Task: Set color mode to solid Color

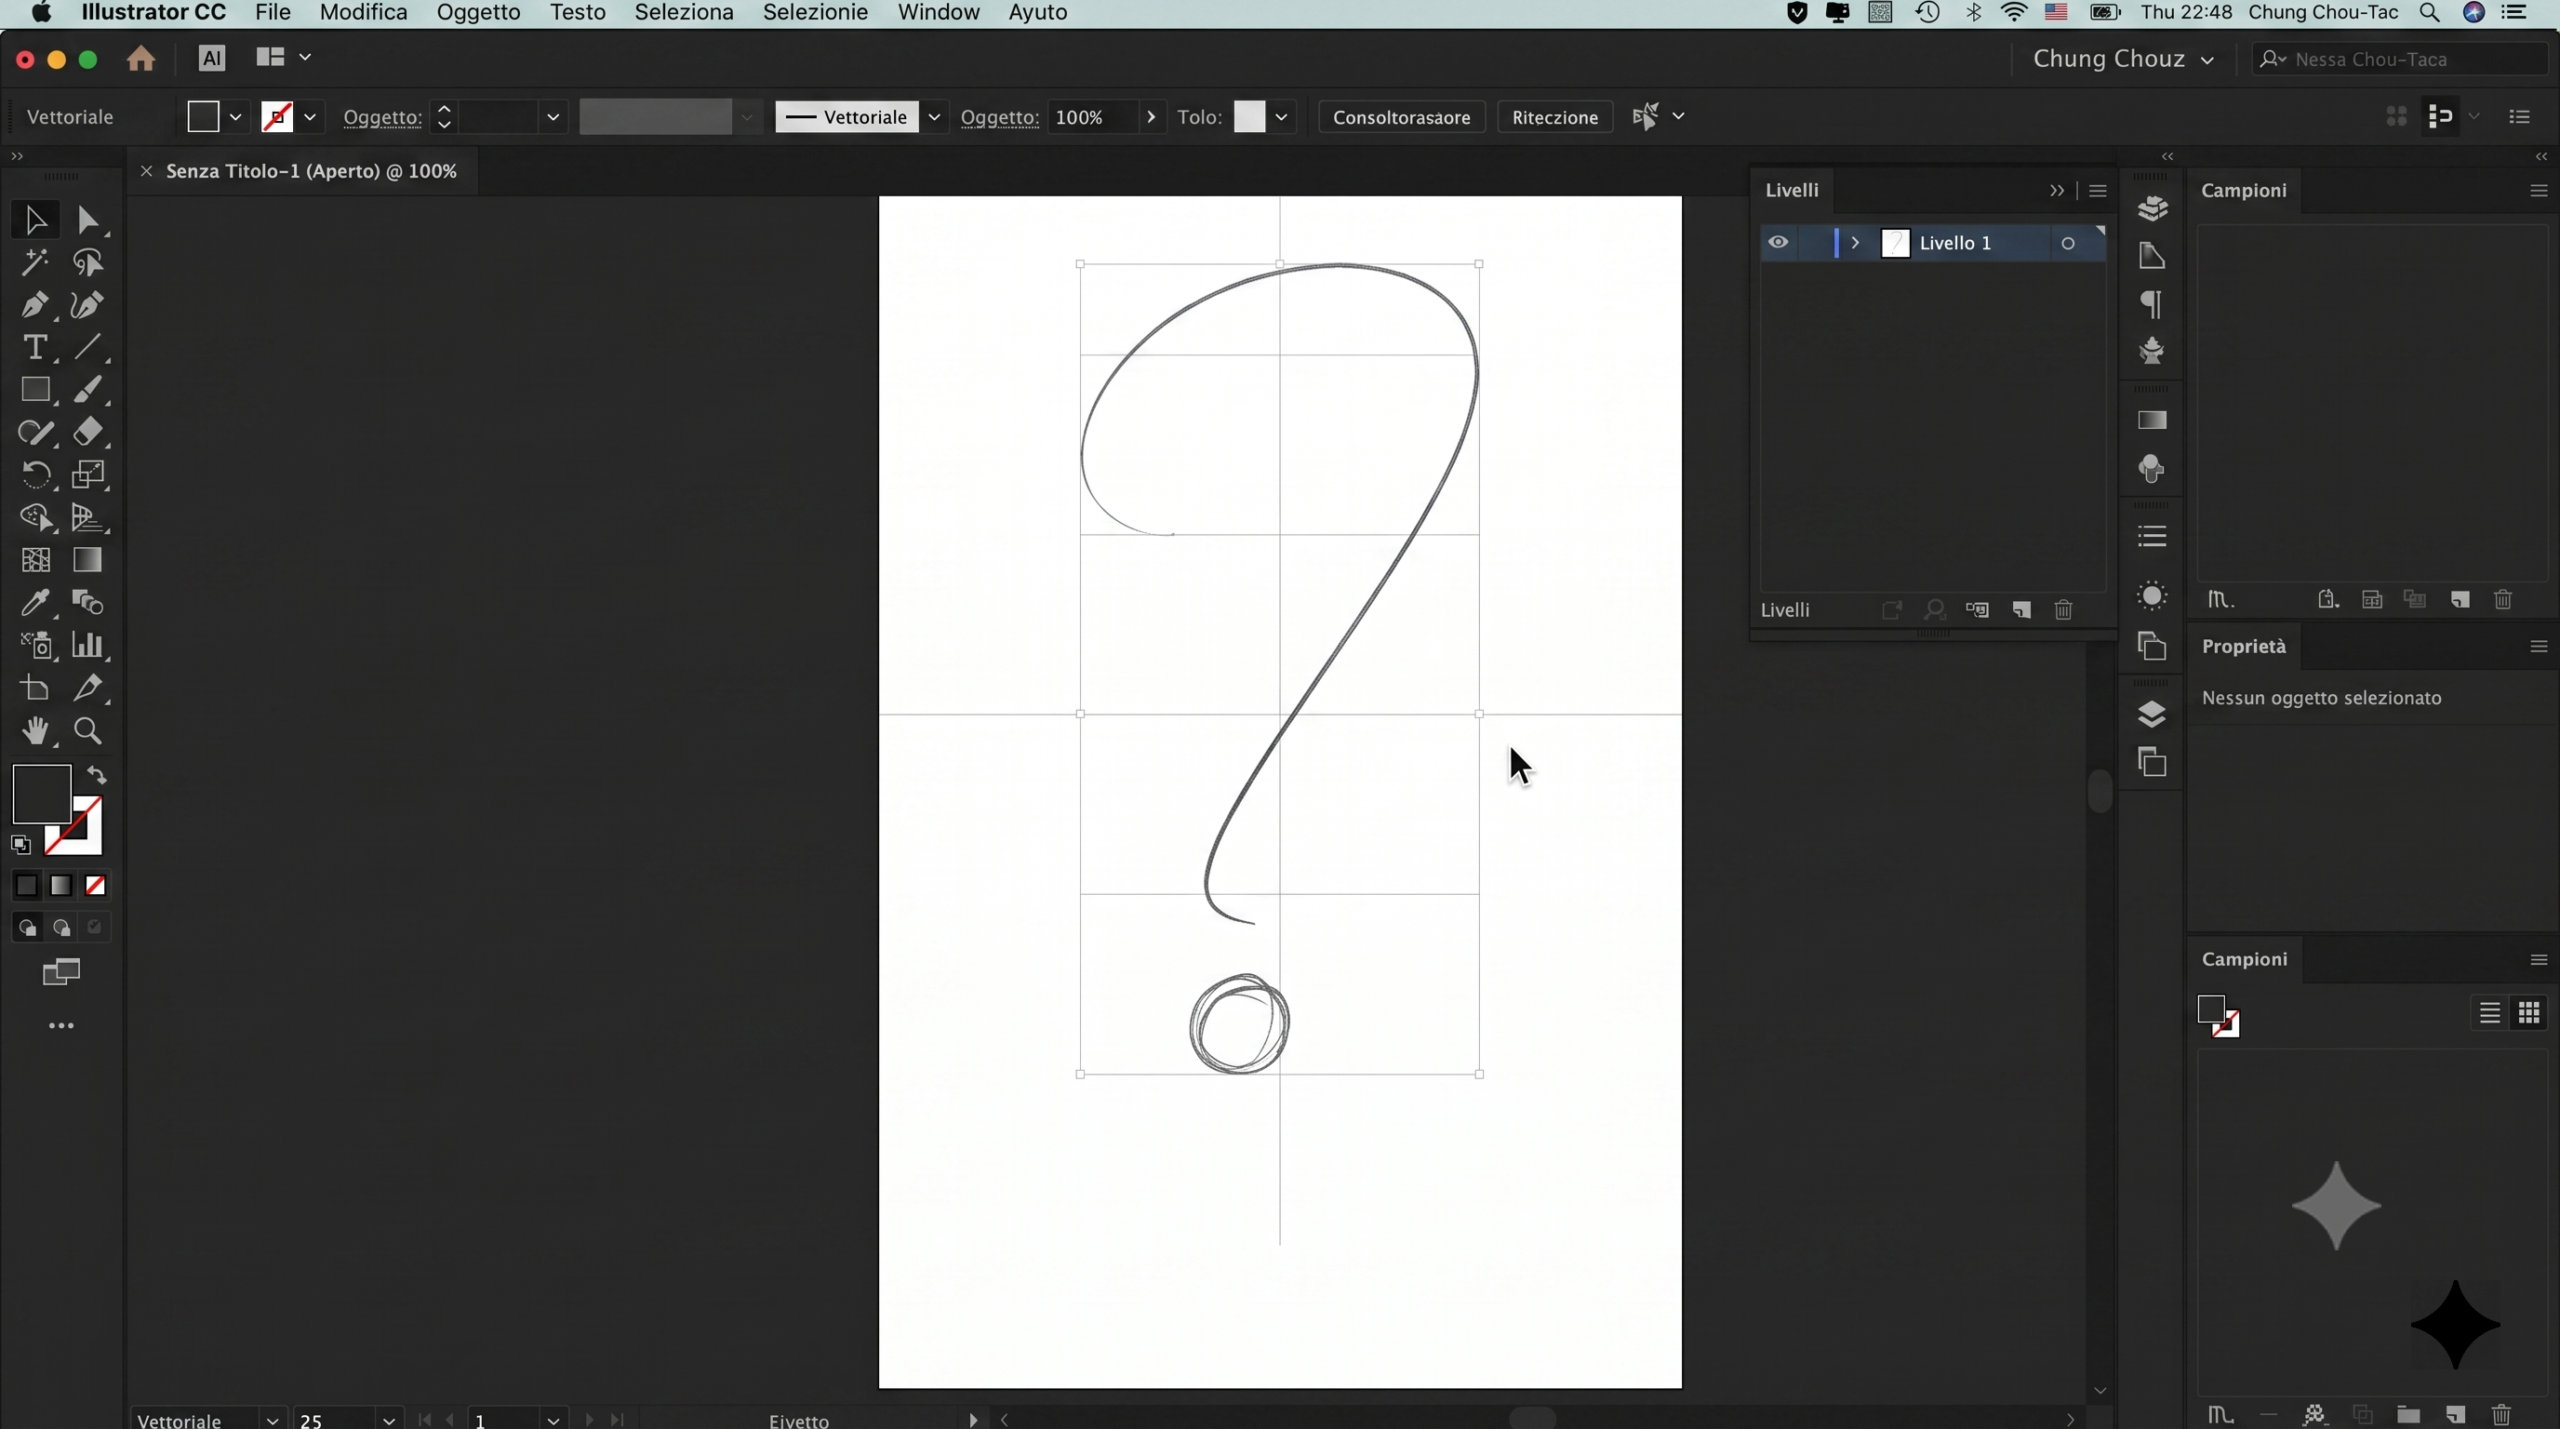Action: (26, 886)
